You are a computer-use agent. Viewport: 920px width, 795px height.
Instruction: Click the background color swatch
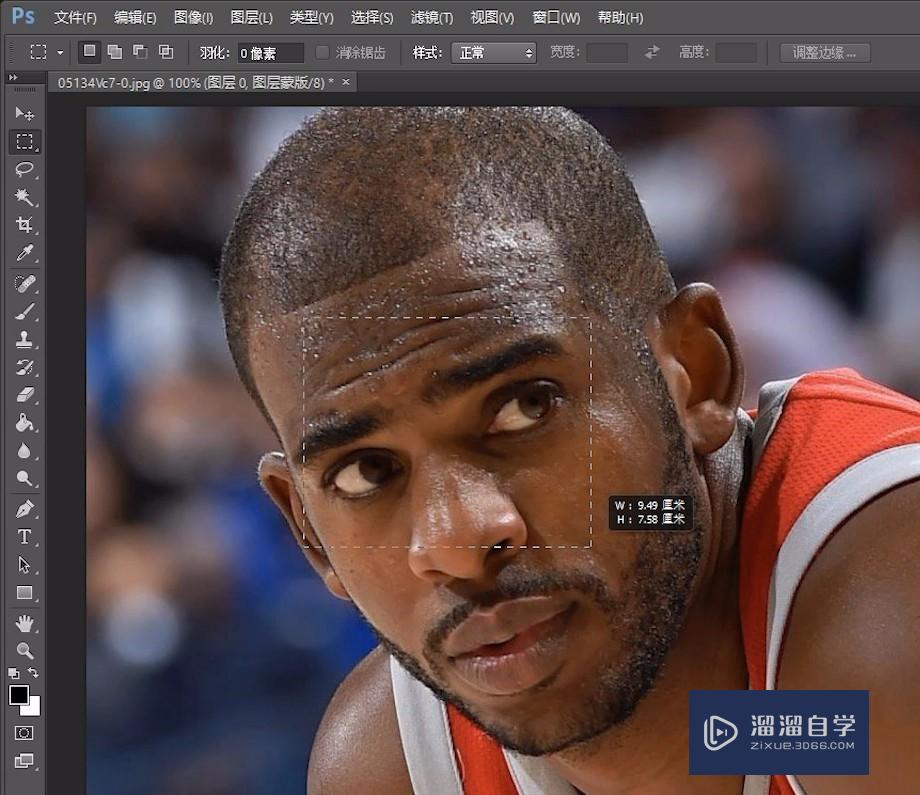33,708
